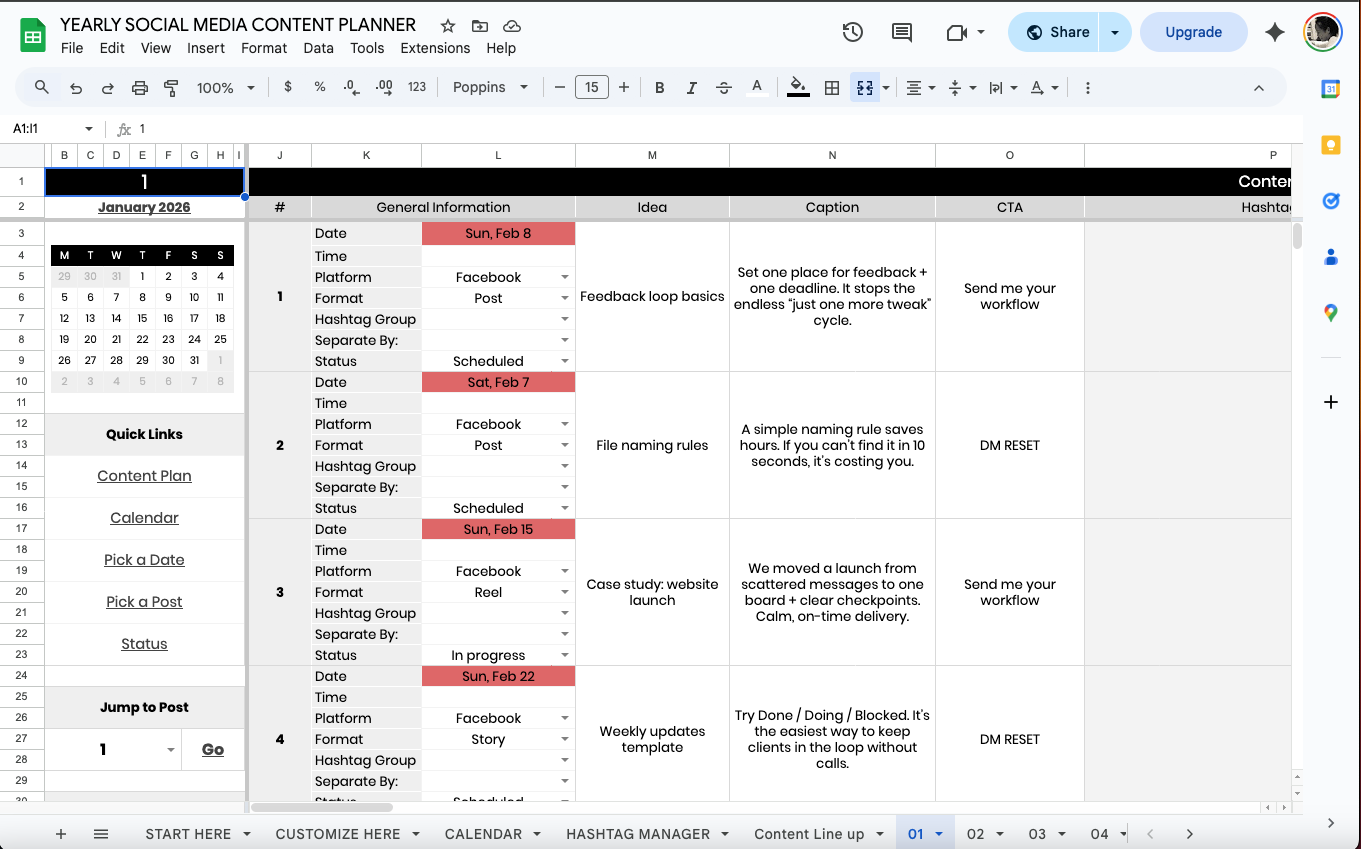1361x849 pixels.
Task: Open version history
Action: [x=852, y=32]
